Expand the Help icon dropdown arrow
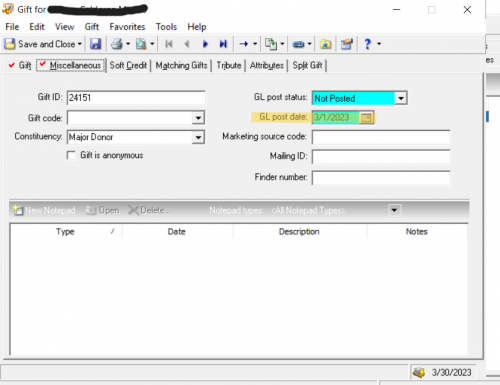Image resolution: width=500 pixels, height=385 pixels. (379, 44)
